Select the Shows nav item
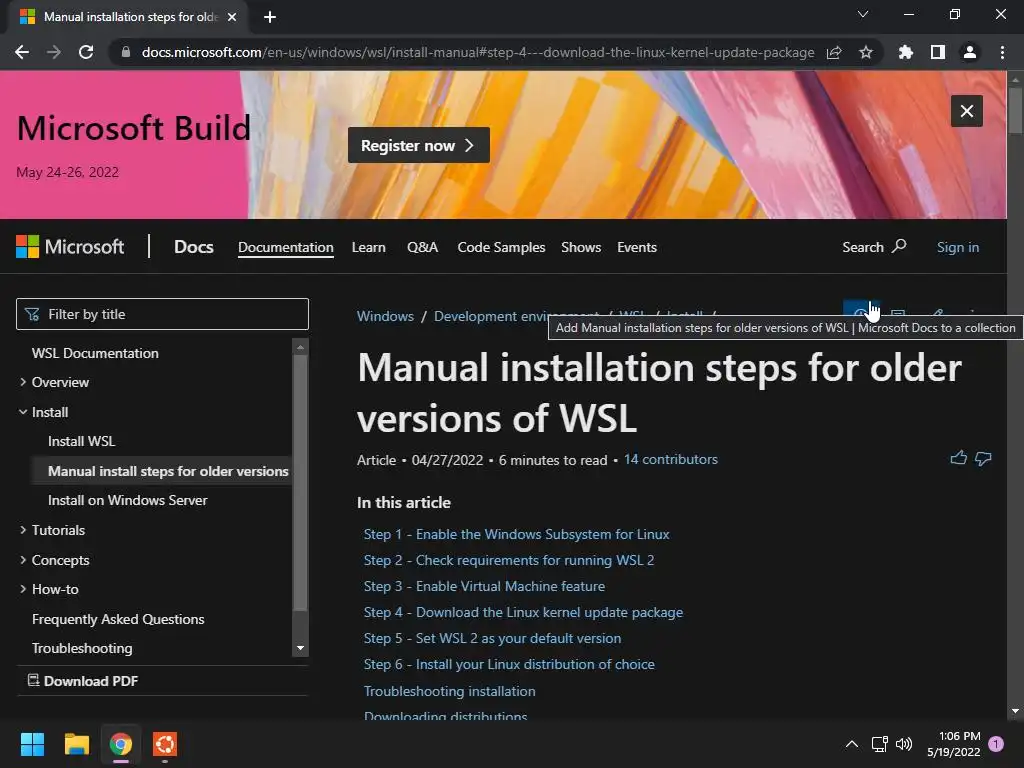1024x768 pixels. pyautogui.click(x=581, y=248)
